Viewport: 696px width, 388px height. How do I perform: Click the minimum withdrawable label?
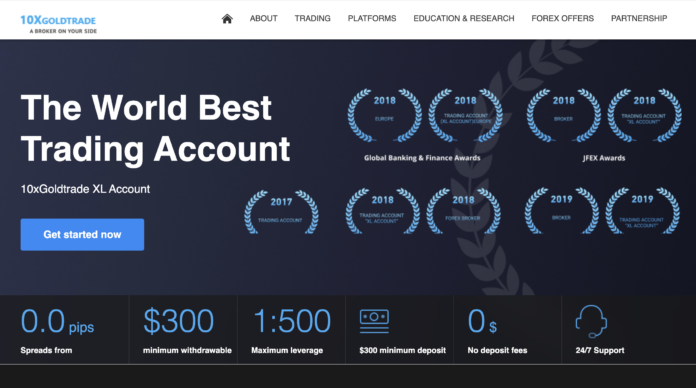187,350
